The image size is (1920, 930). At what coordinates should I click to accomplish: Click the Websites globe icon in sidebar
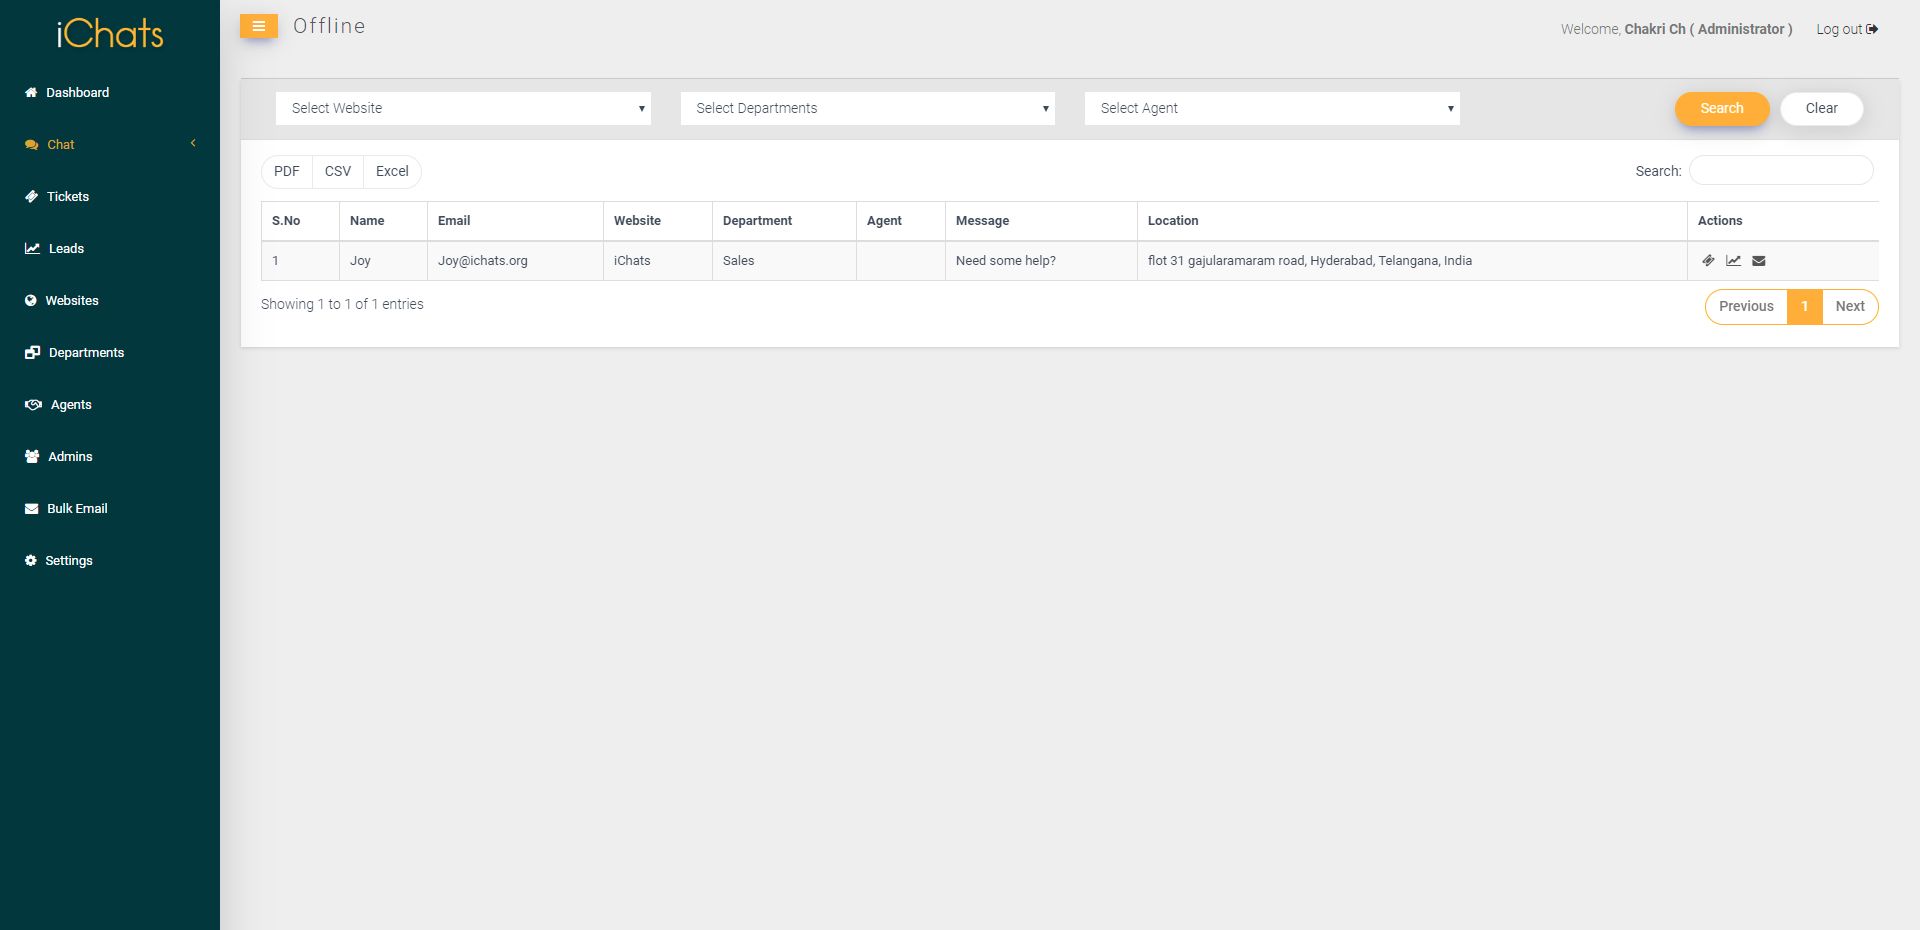click(x=31, y=300)
